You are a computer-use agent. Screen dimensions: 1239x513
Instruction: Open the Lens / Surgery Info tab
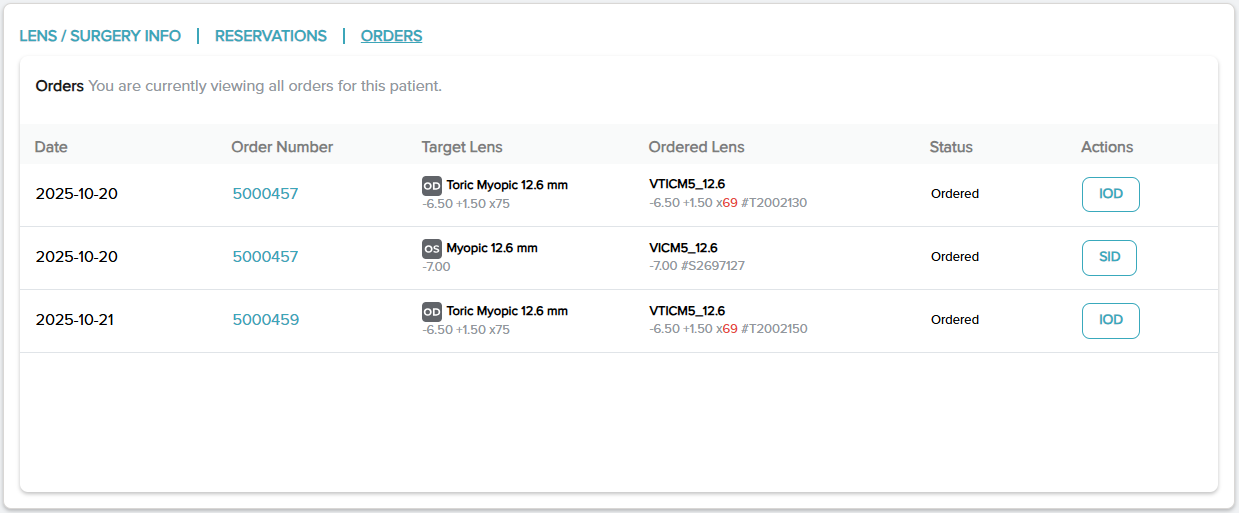click(x=100, y=36)
